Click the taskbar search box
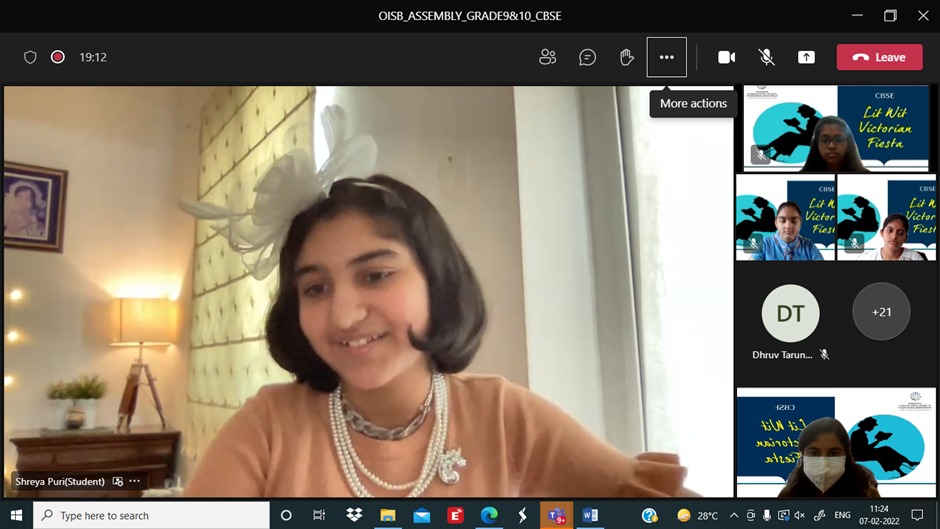Screen dimensions: 940x529 click(x=151, y=515)
